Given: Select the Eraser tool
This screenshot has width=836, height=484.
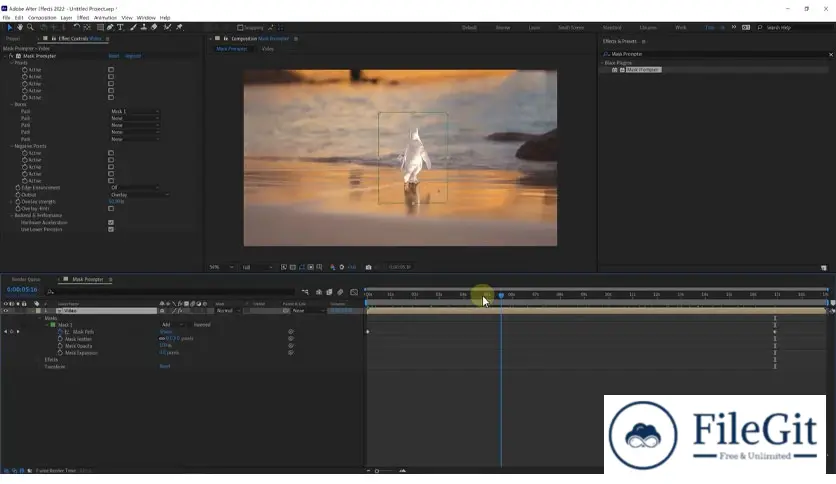Looking at the screenshot, I should tap(154, 27).
